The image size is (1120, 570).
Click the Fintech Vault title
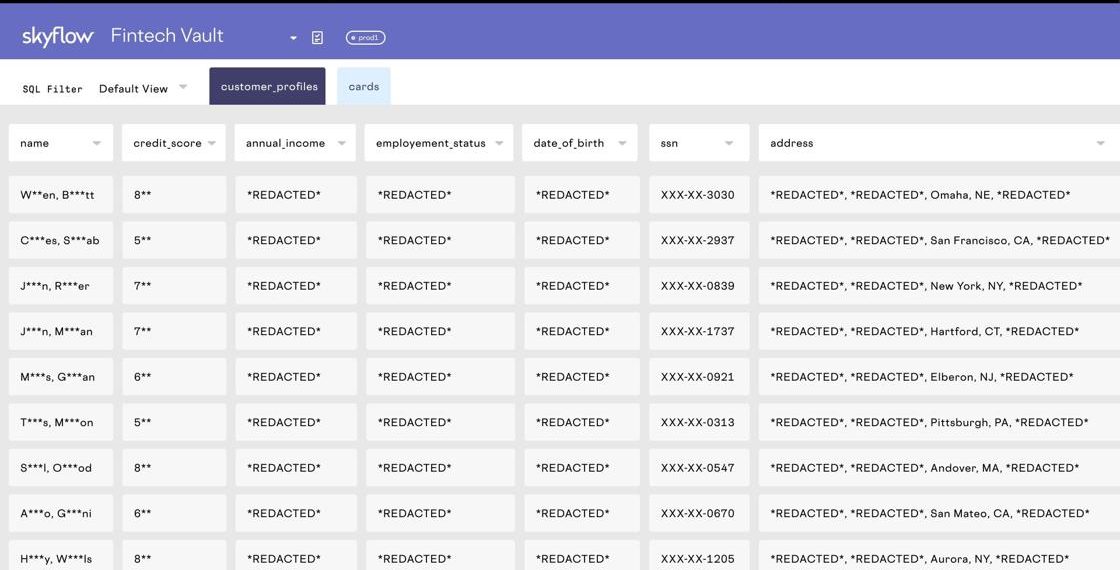[167, 36]
